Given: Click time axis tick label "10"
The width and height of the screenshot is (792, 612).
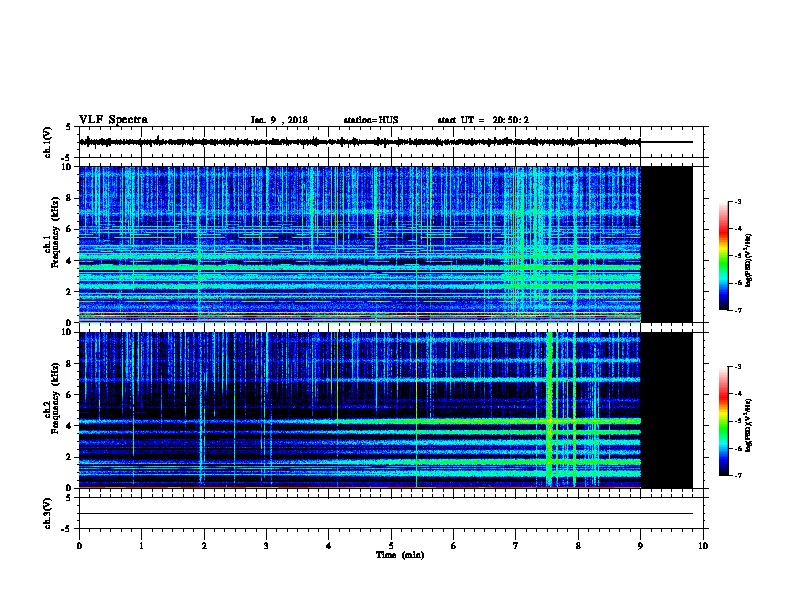Looking at the screenshot, I should [703, 545].
